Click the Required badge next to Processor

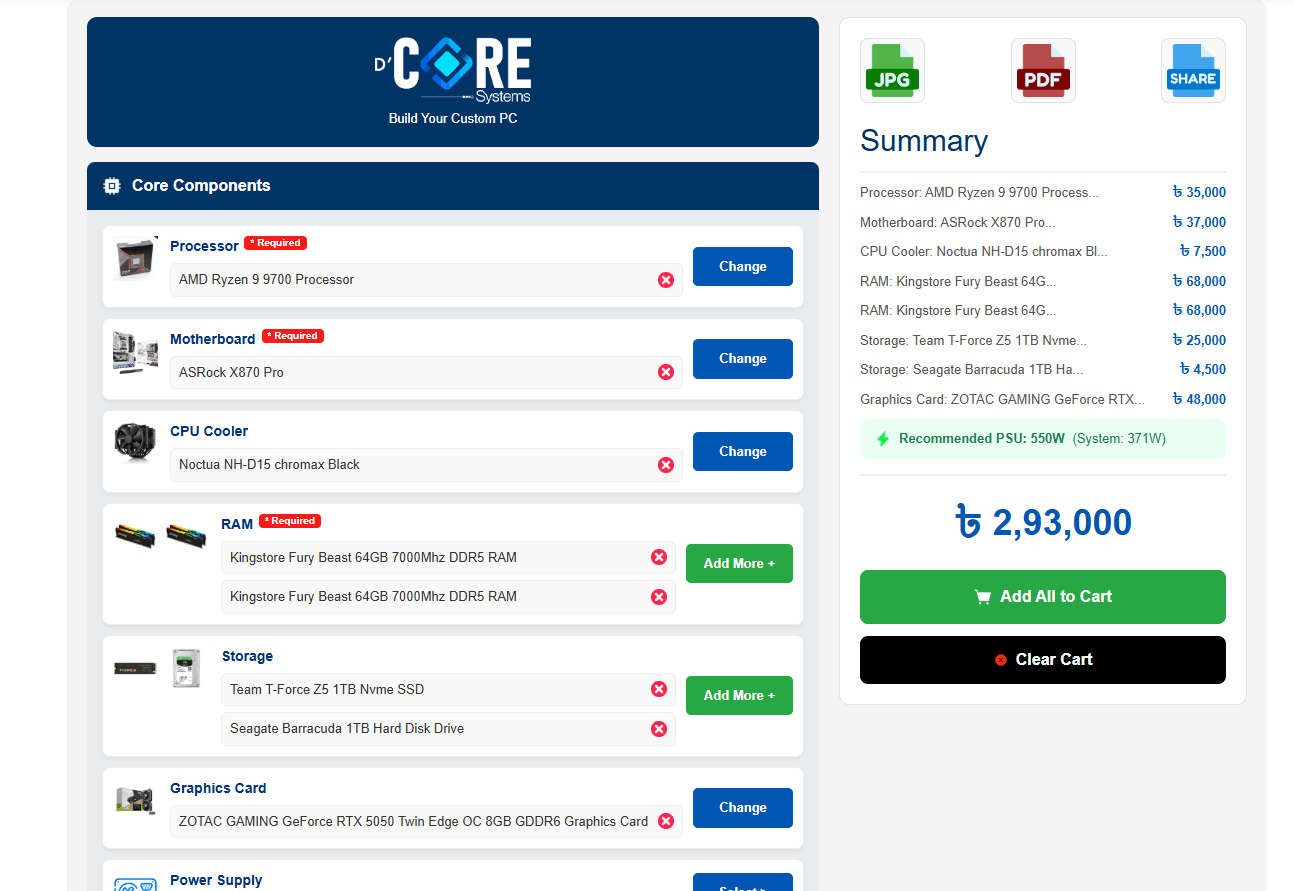[275, 243]
